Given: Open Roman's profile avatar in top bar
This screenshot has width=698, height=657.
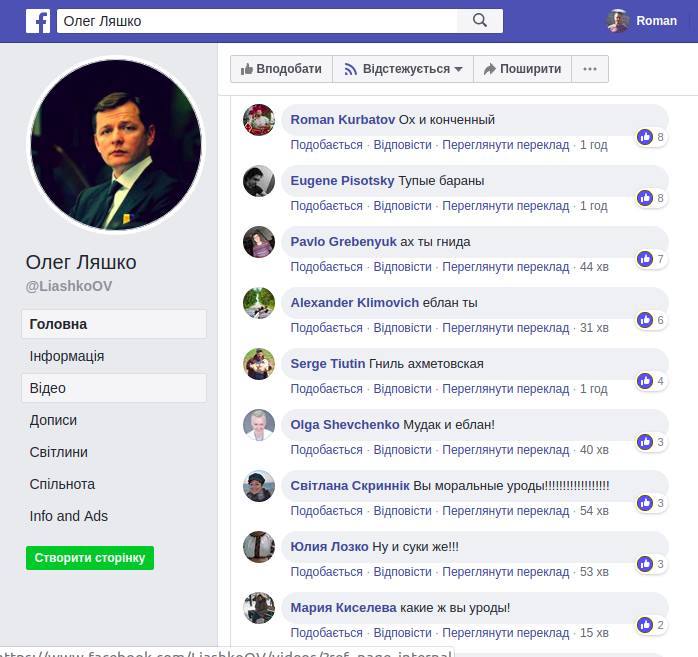Looking at the screenshot, I should [x=618, y=21].
